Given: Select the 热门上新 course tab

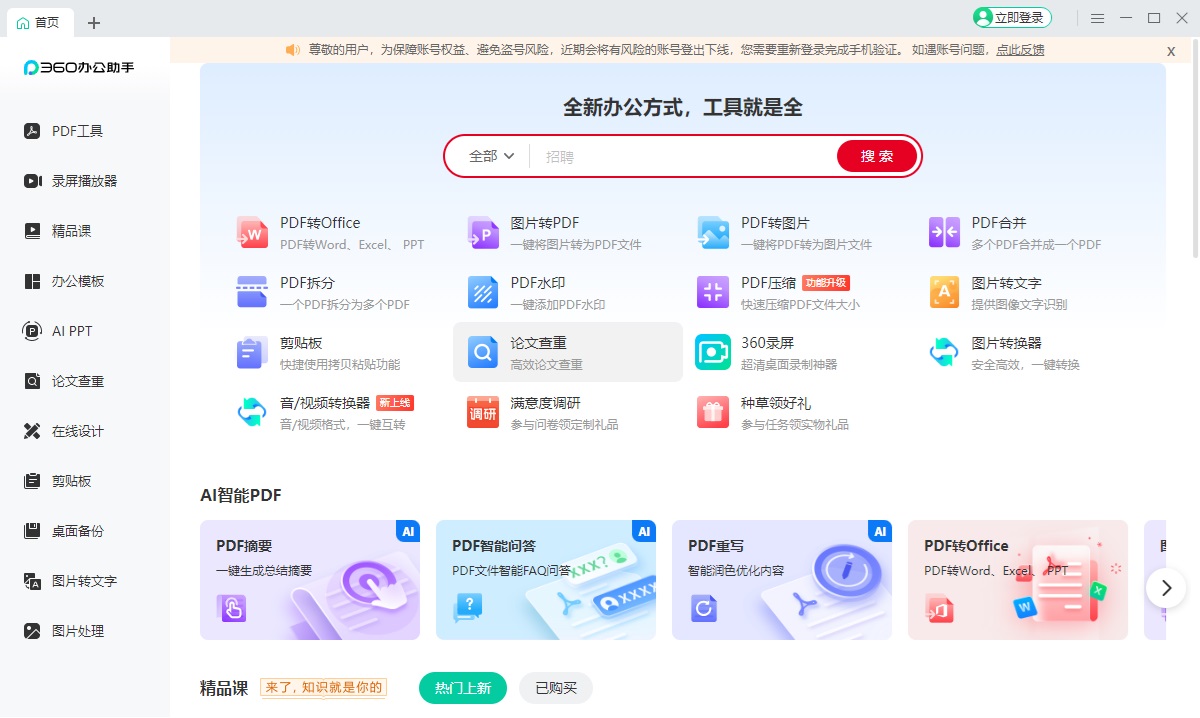Looking at the screenshot, I should (463, 688).
